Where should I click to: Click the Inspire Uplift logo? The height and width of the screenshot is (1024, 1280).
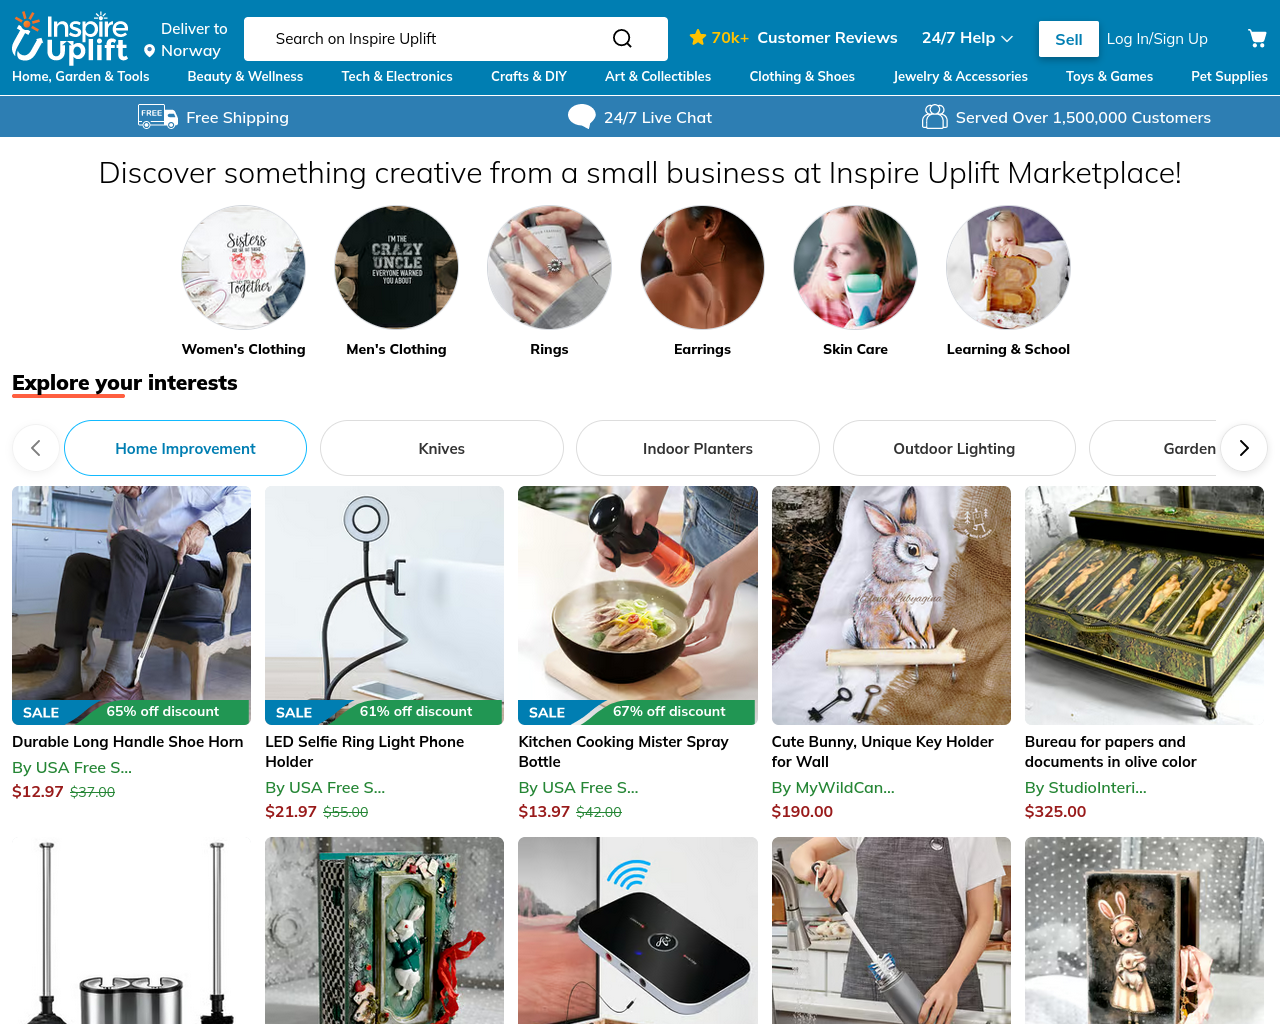click(x=70, y=38)
